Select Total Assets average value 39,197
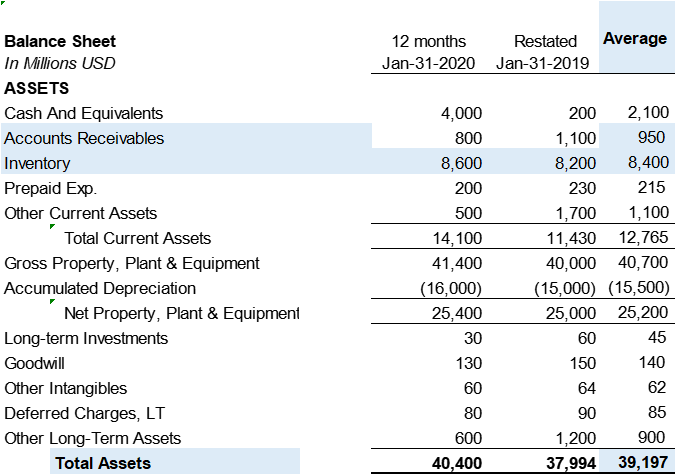Image resolution: width=676 pixels, height=475 pixels. [x=643, y=462]
